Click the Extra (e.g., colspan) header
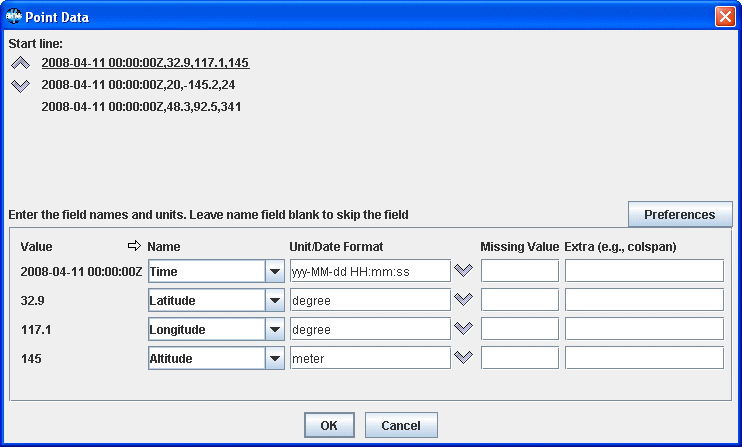Viewport: 742px width, 447px height. click(620, 246)
